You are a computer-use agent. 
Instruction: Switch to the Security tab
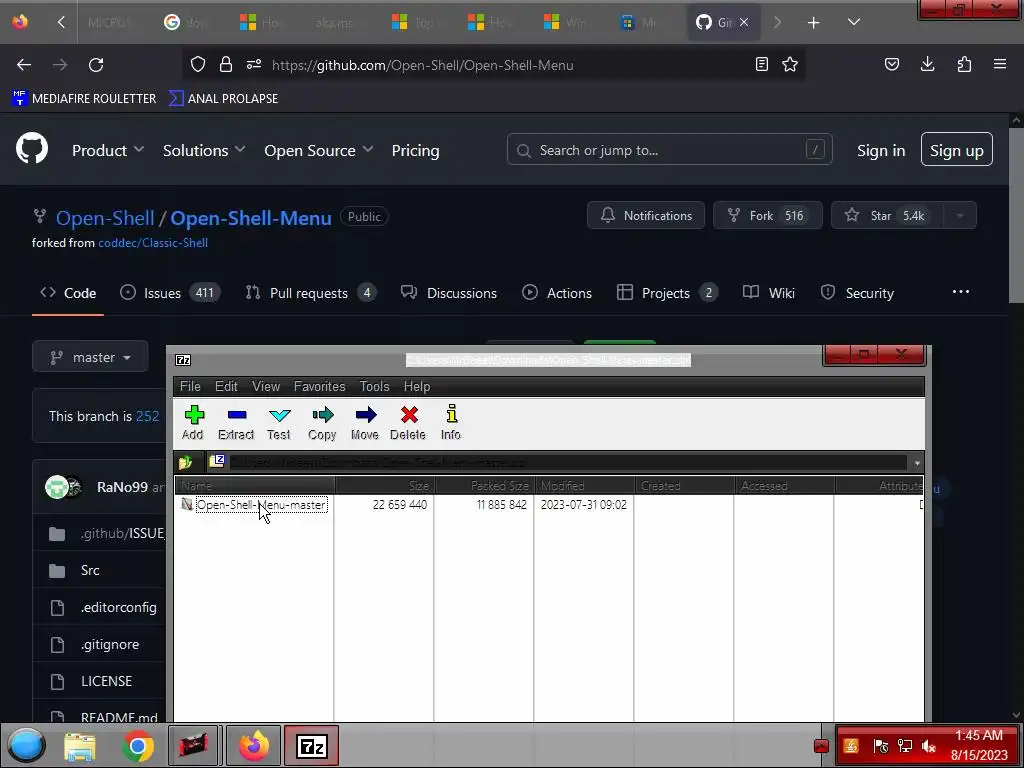point(857,293)
